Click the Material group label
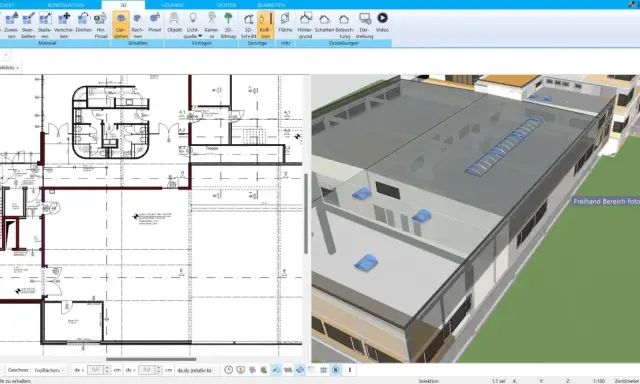The image size is (640, 384). (x=47, y=43)
